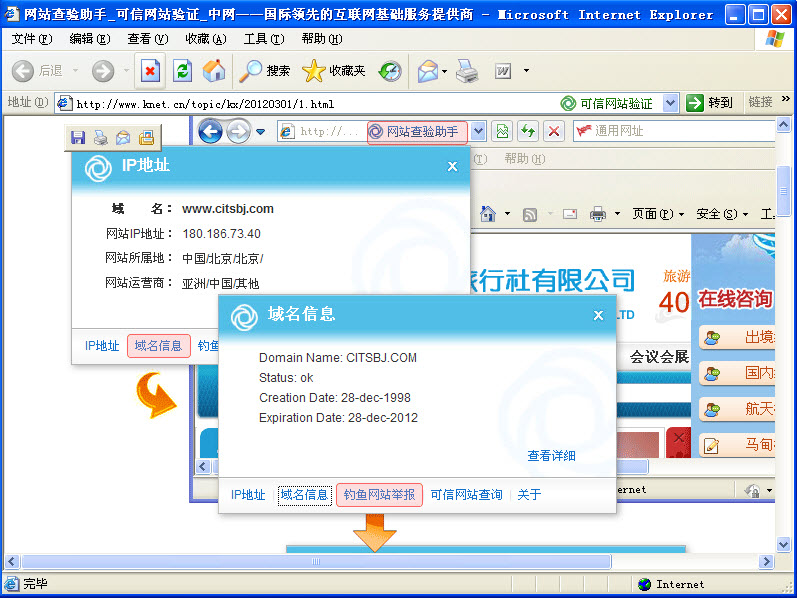Open the 帮助(H) menu
Viewport: 797px width, 598px height.
coord(322,39)
